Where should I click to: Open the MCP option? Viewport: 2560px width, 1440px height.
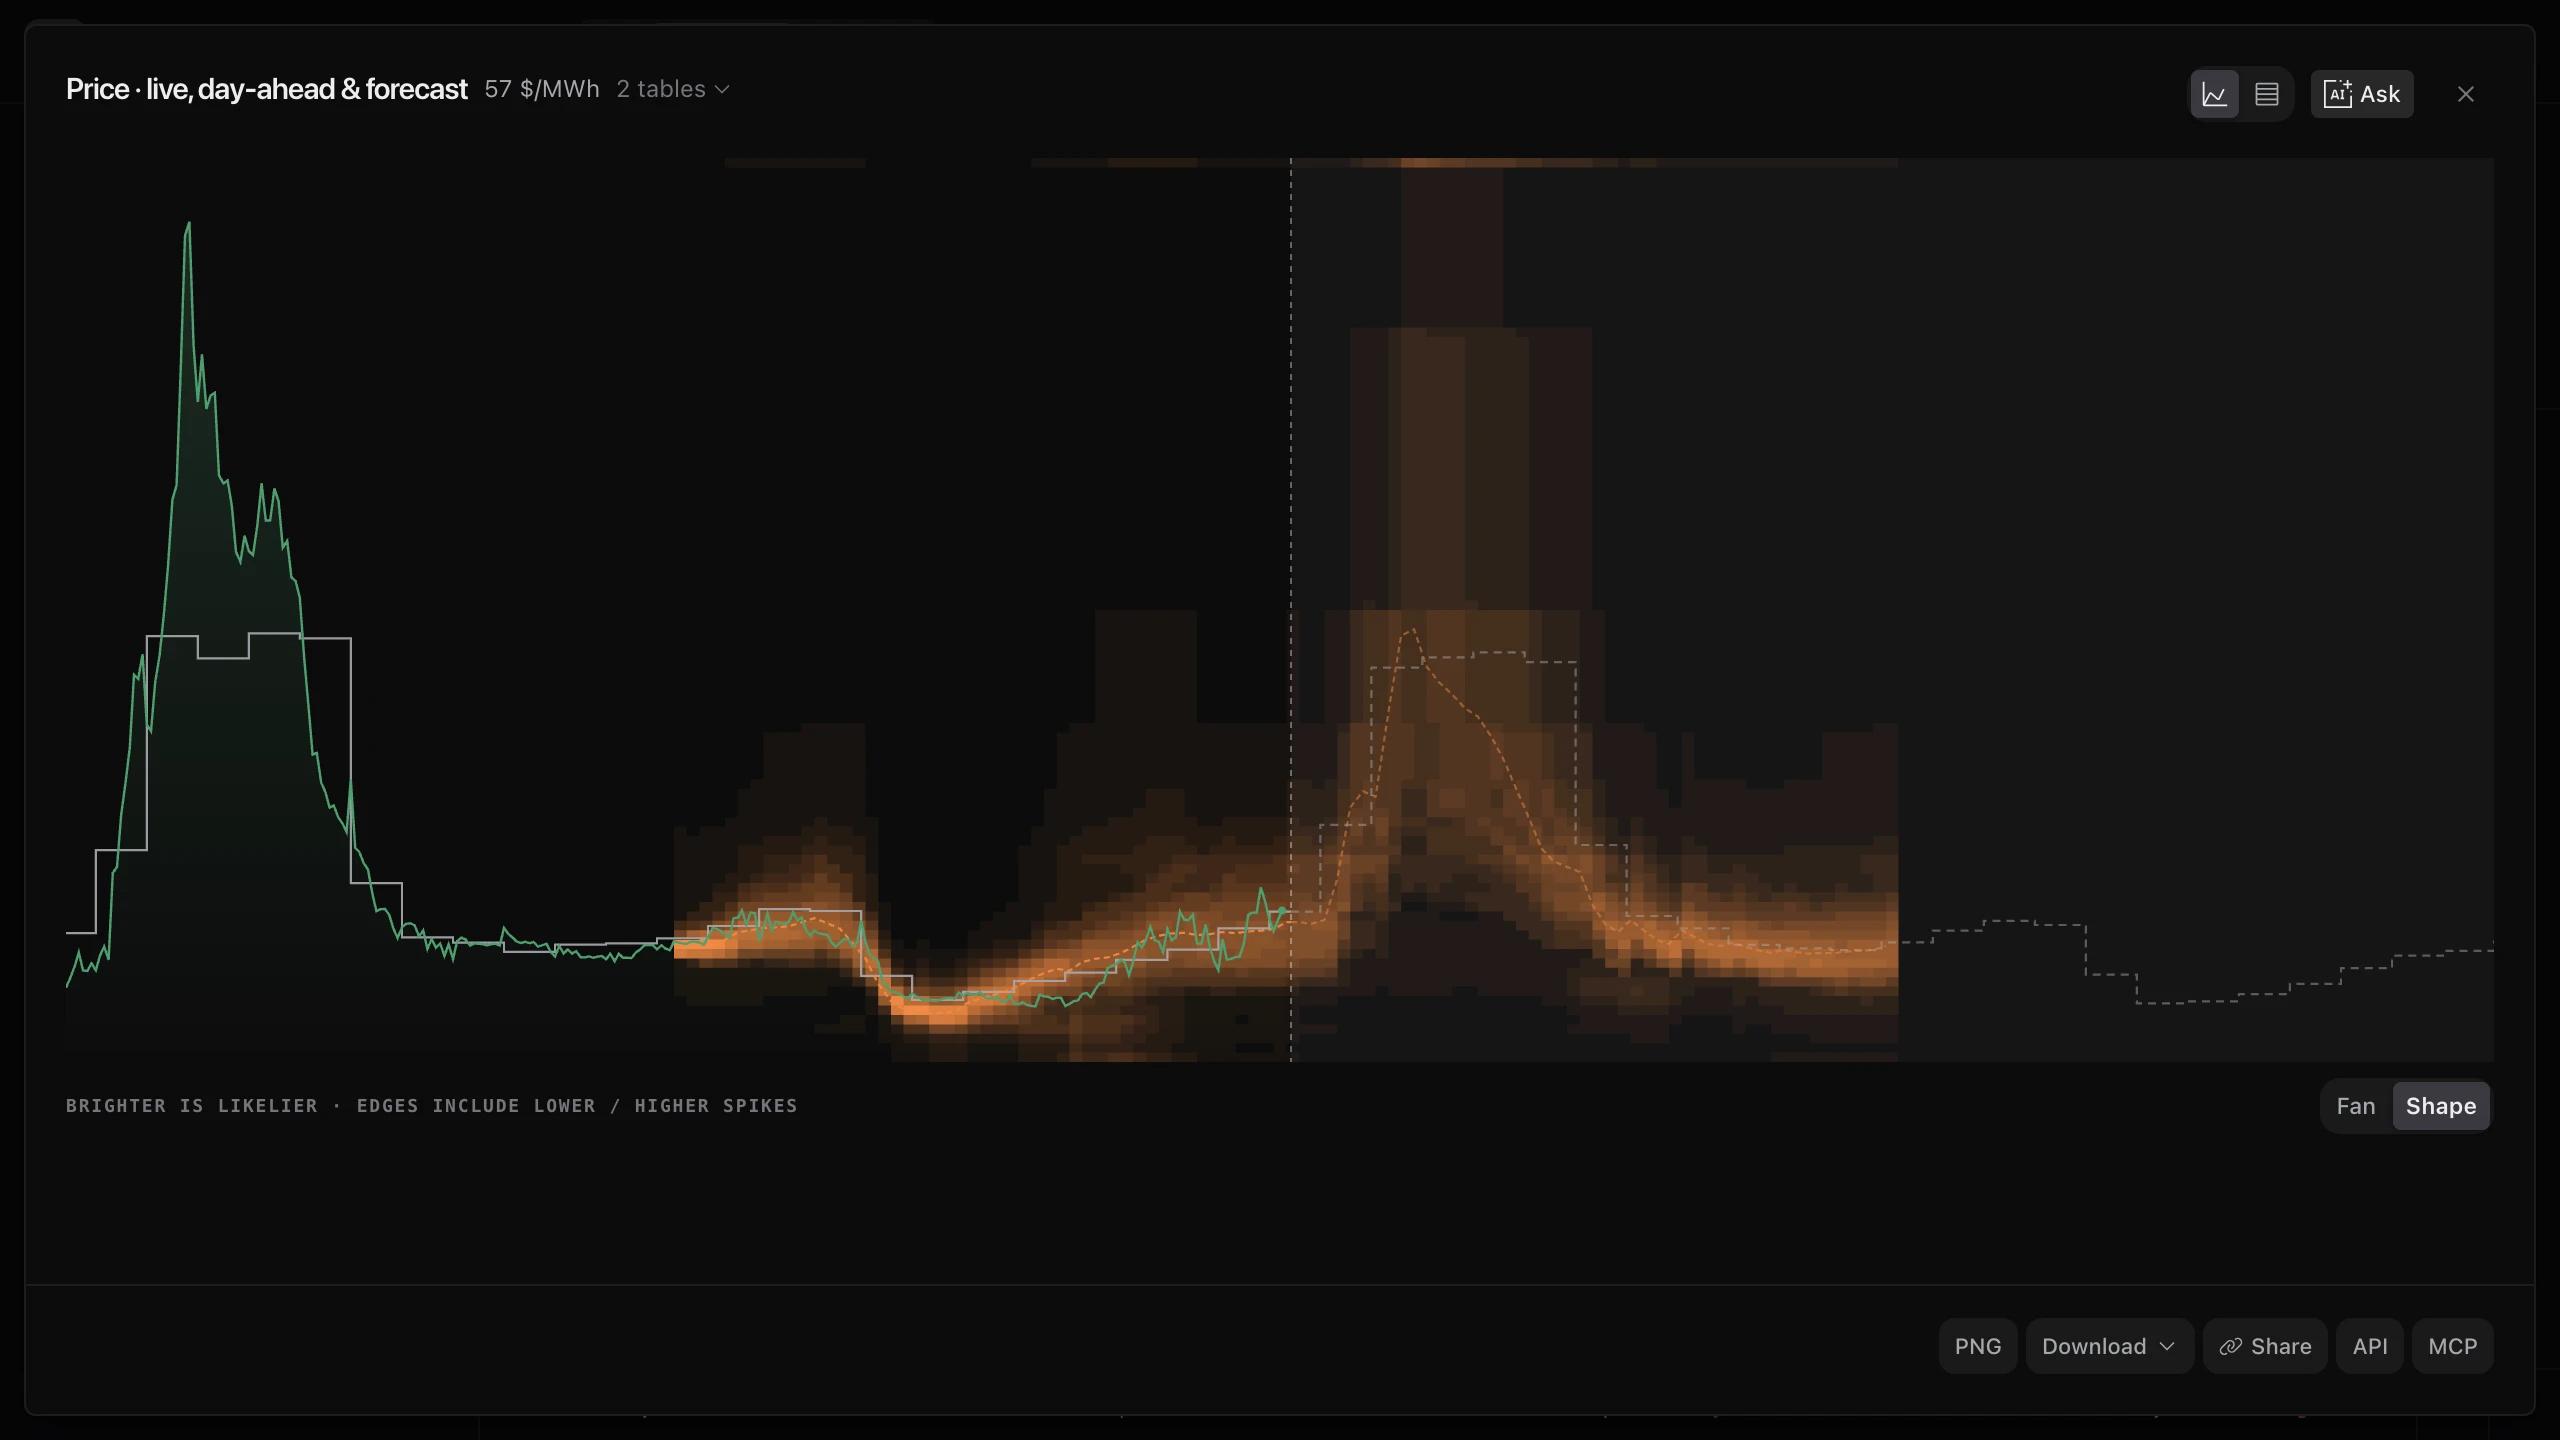(x=2452, y=1346)
